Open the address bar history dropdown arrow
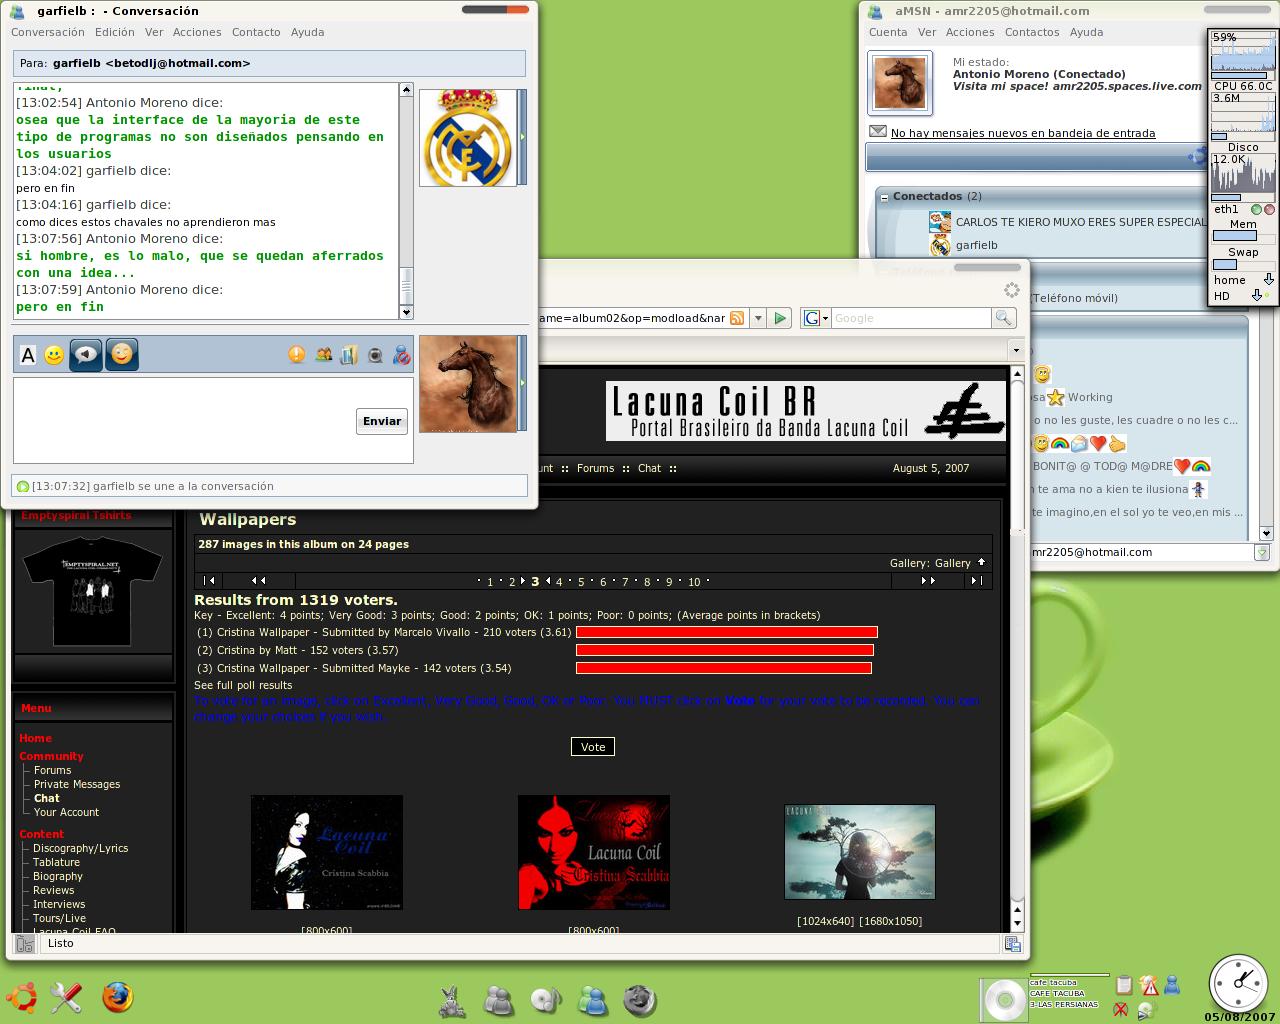This screenshot has width=1280, height=1024. (x=758, y=318)
